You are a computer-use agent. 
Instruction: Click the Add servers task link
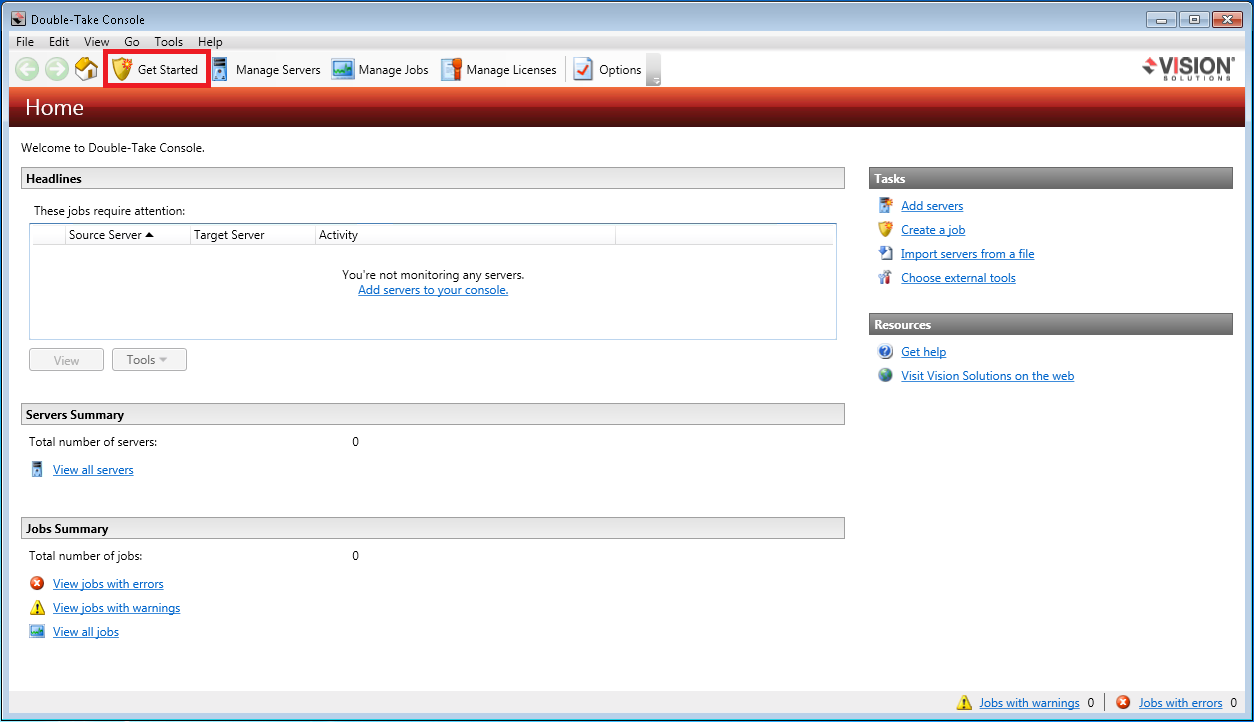[x=932, y=206]
